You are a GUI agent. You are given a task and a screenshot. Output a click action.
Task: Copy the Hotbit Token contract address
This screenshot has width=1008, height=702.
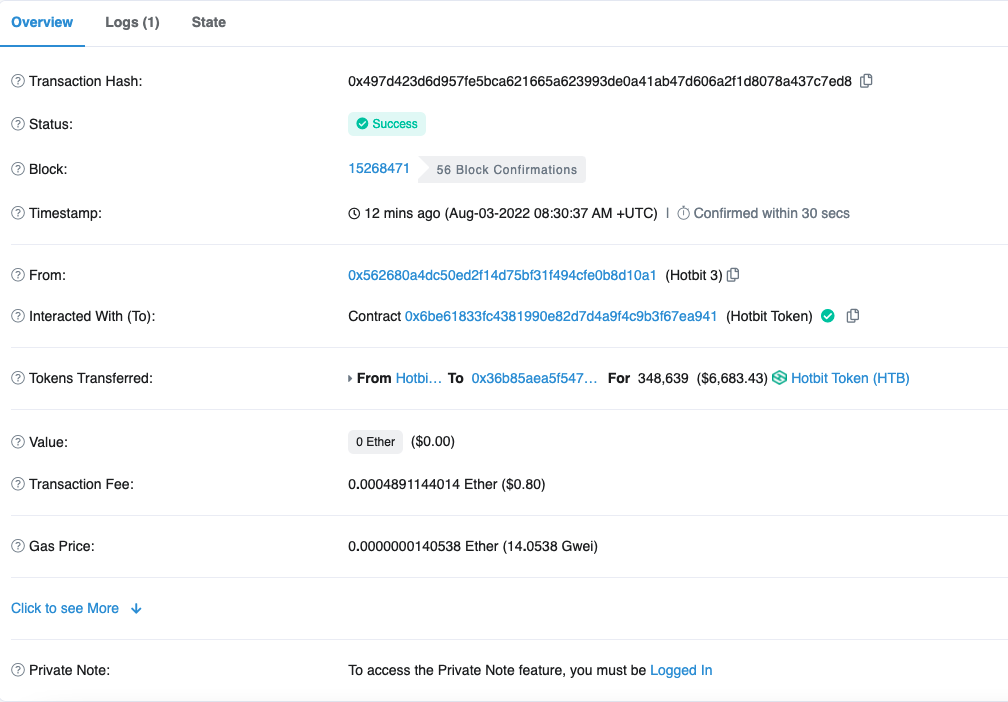[852, 315]
